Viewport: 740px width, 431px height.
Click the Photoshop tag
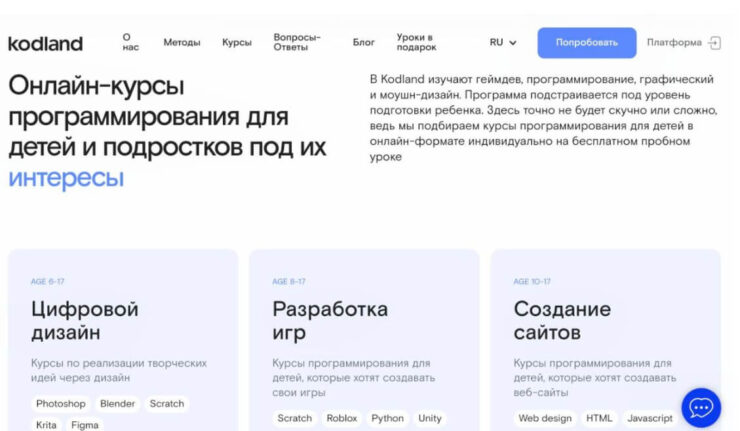61,404
